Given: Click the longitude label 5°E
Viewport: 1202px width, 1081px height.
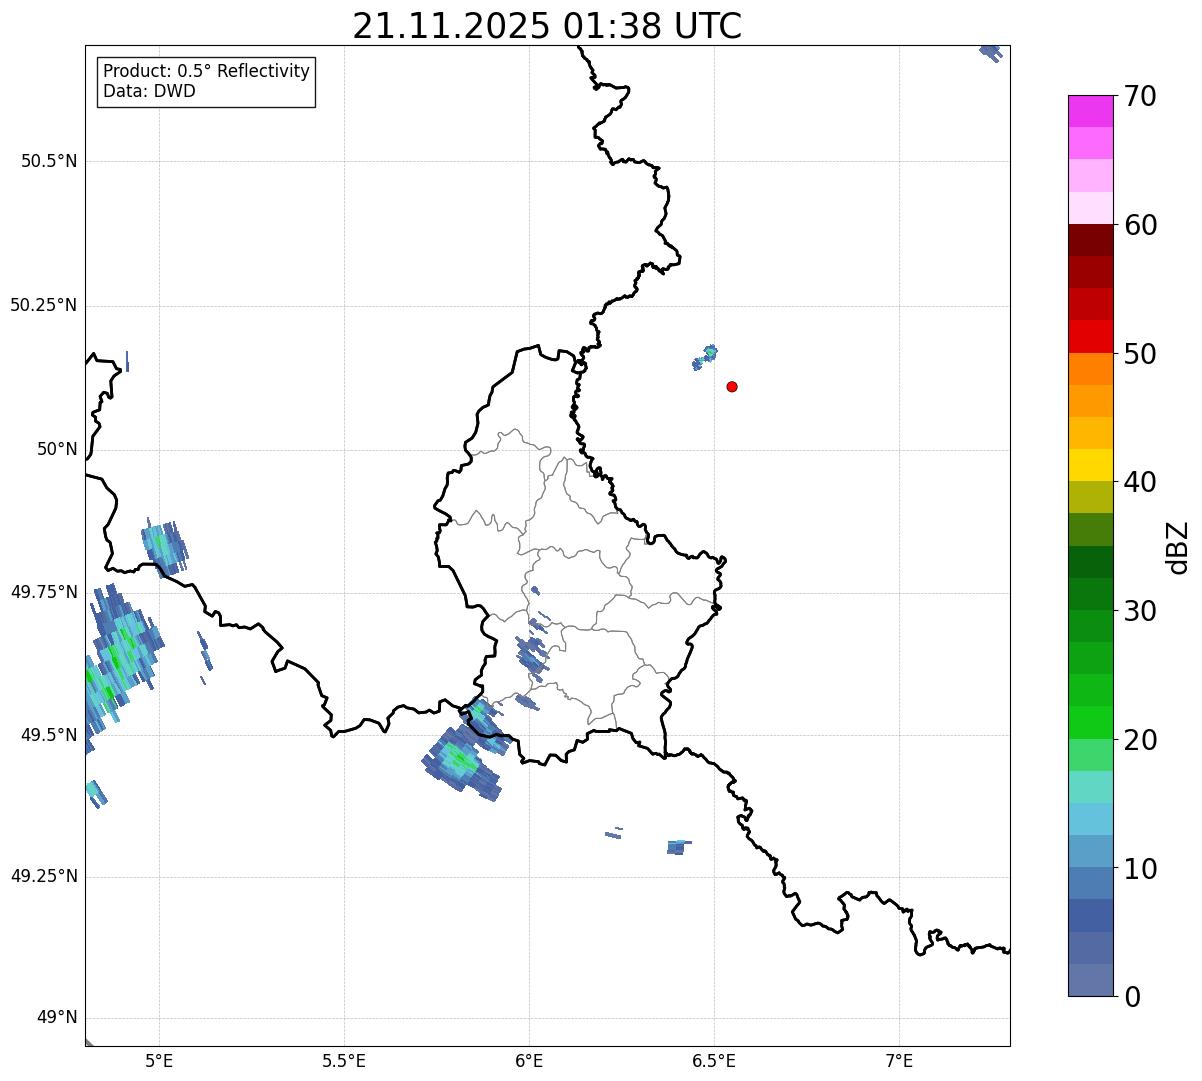Looking at the screenshot, I should [x=159, y=1061].
